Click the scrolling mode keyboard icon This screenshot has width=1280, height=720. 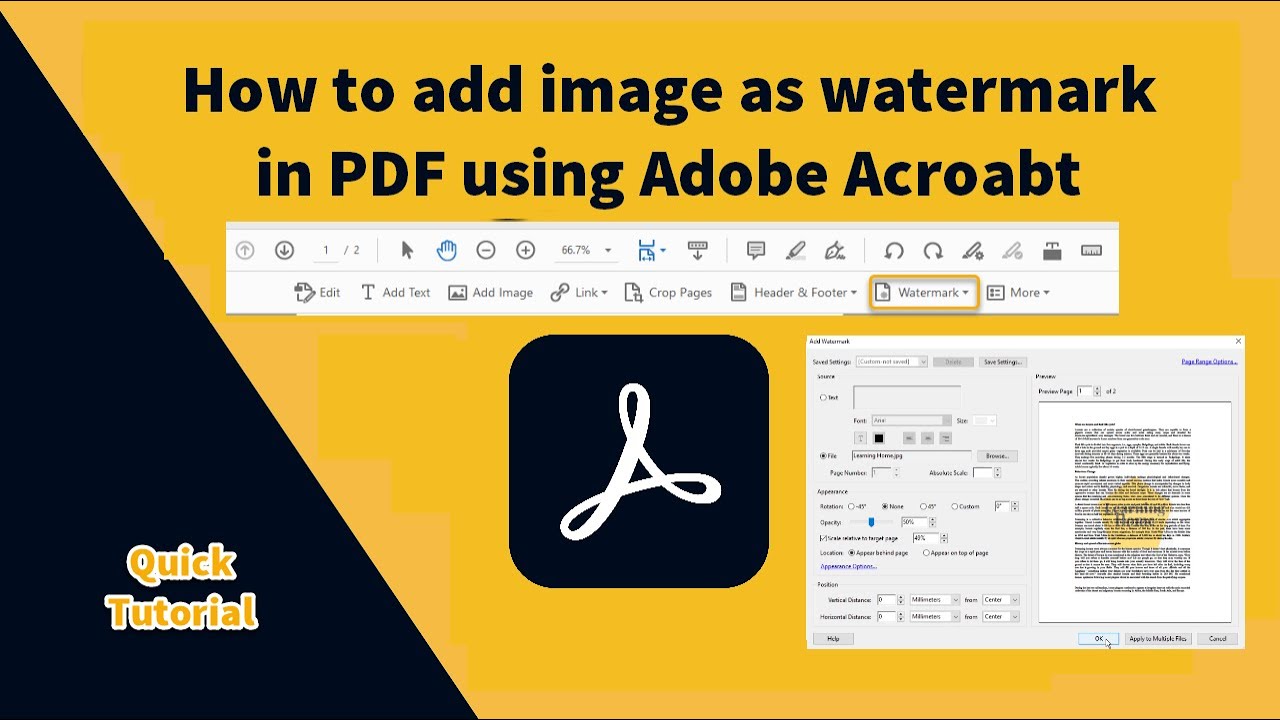click(x=698, y=250)
